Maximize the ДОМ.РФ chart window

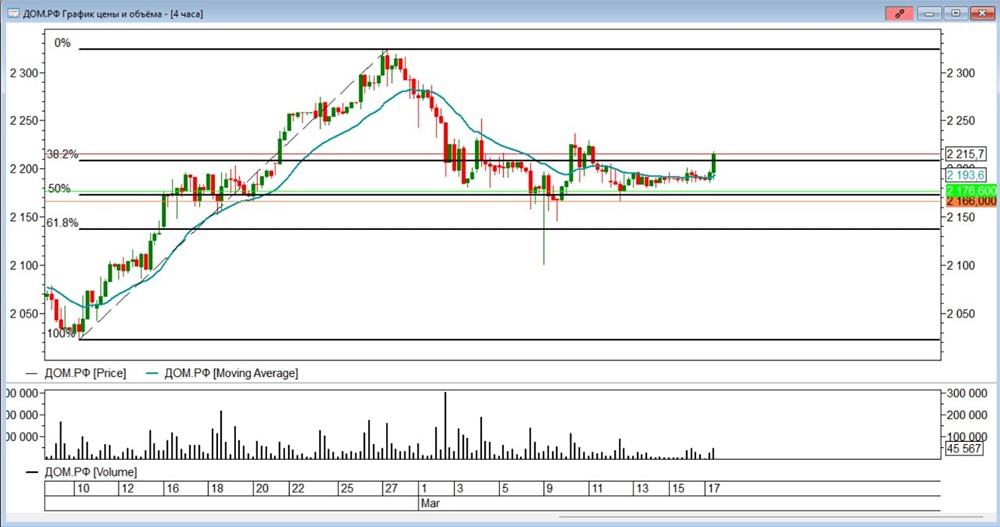pyautogui.click(x=955, y=13)
